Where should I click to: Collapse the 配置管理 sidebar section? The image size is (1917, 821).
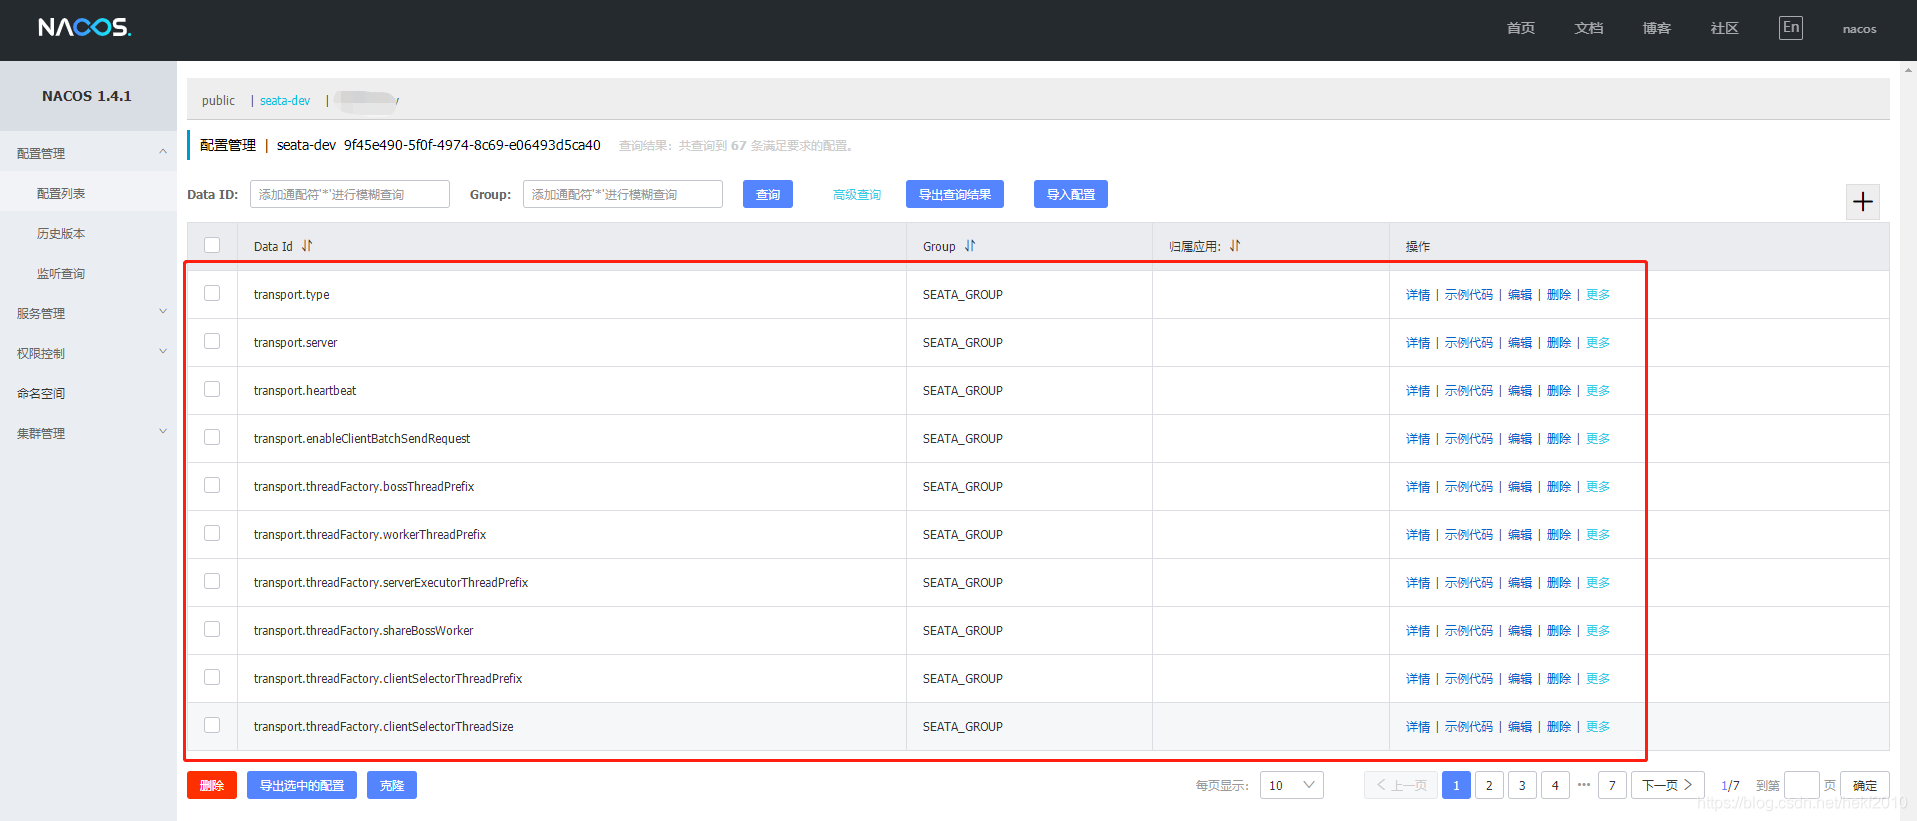tap(88, 153)
